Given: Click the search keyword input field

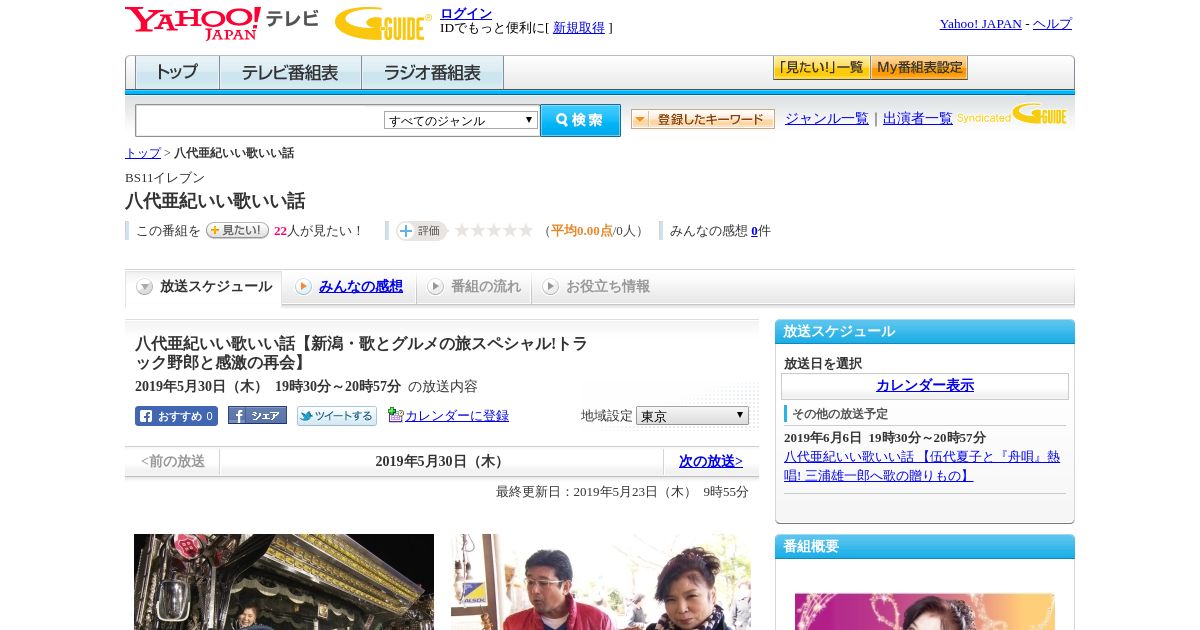Looking at the screenshot, I should click(x=260, y=120).
